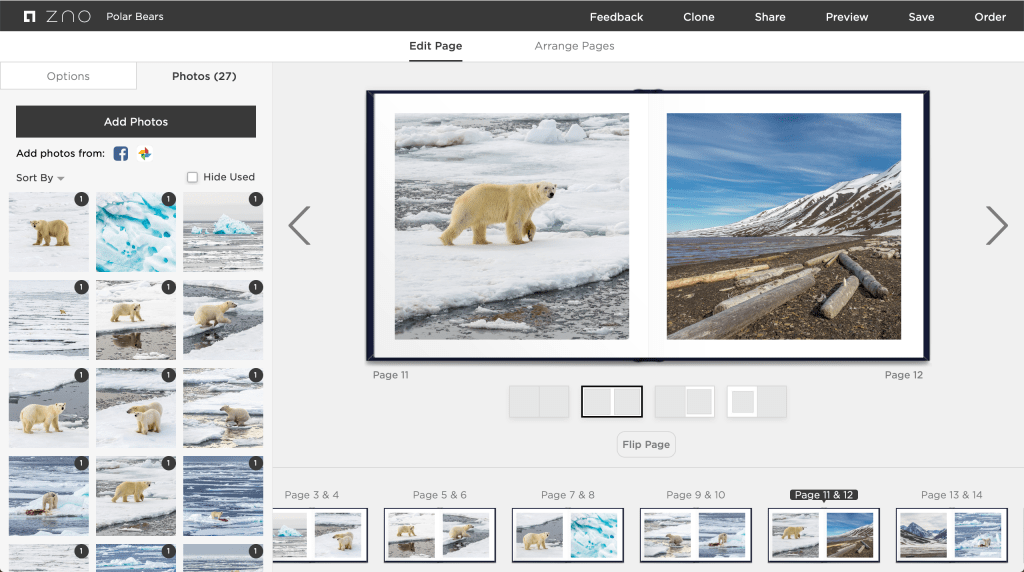
Task: Choose layout with left page framed photo
Action: point(757,402)
